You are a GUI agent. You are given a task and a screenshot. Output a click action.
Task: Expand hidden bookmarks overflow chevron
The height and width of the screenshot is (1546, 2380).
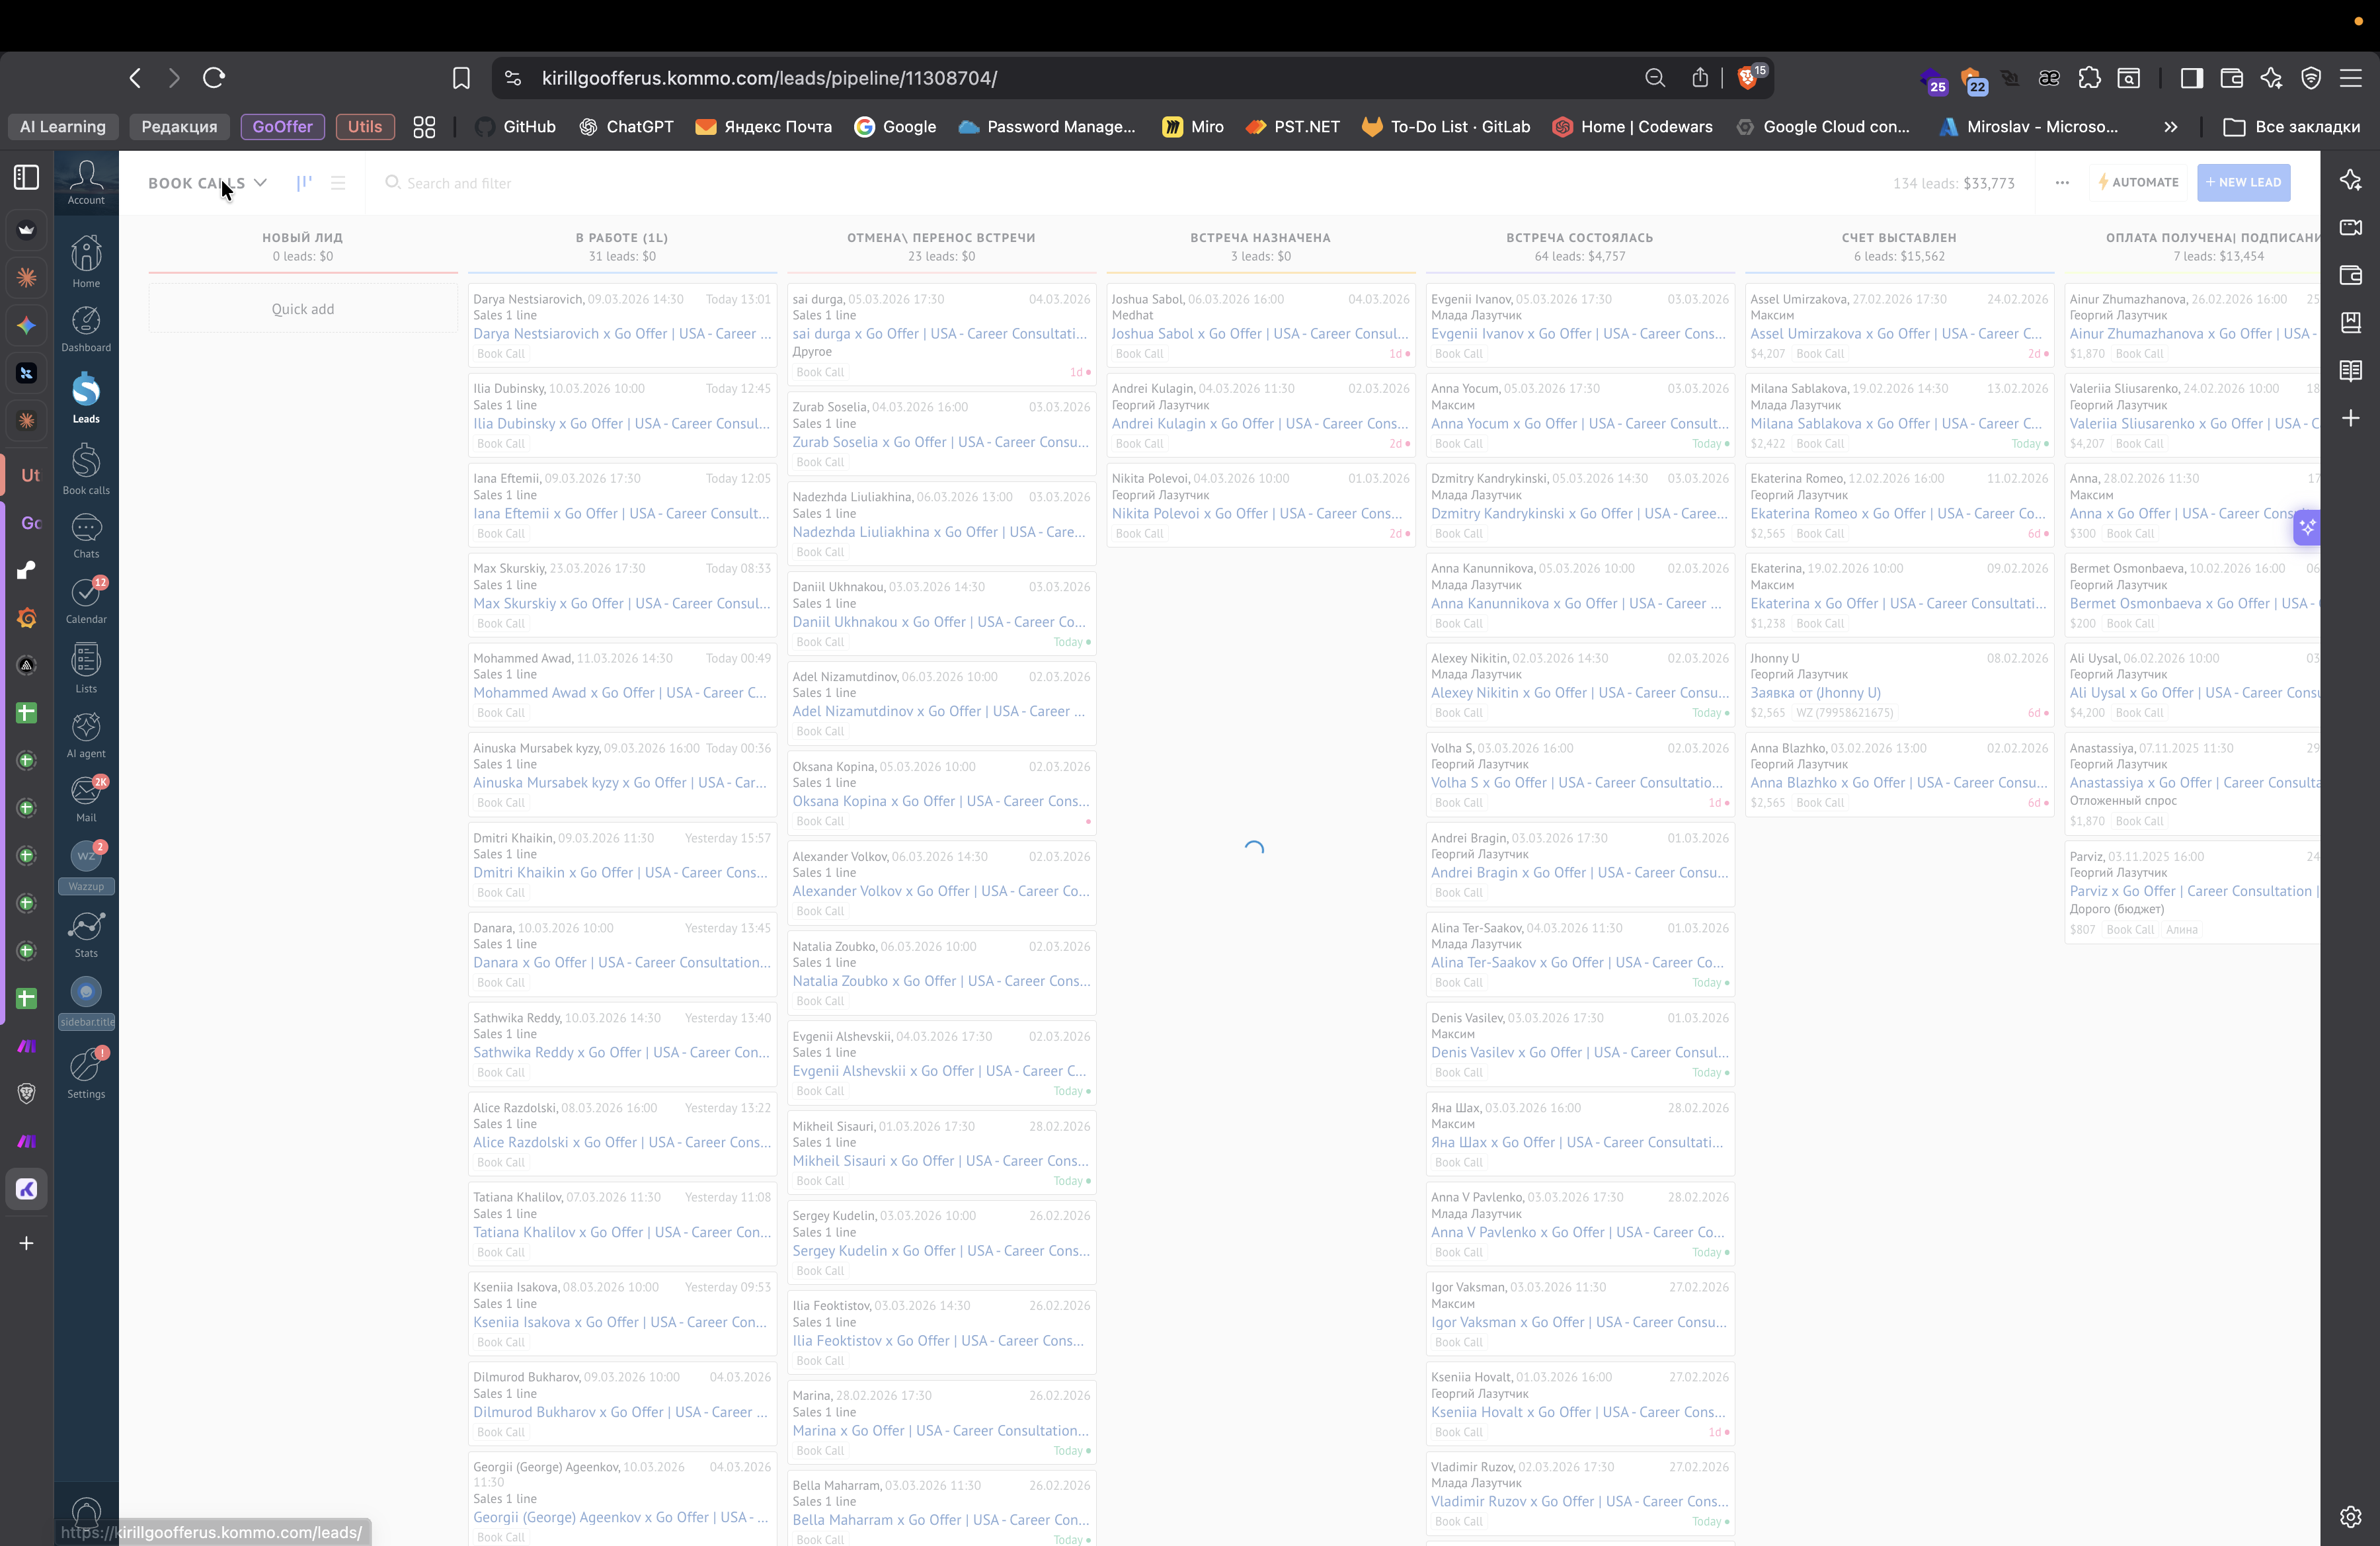[2170, 127]
